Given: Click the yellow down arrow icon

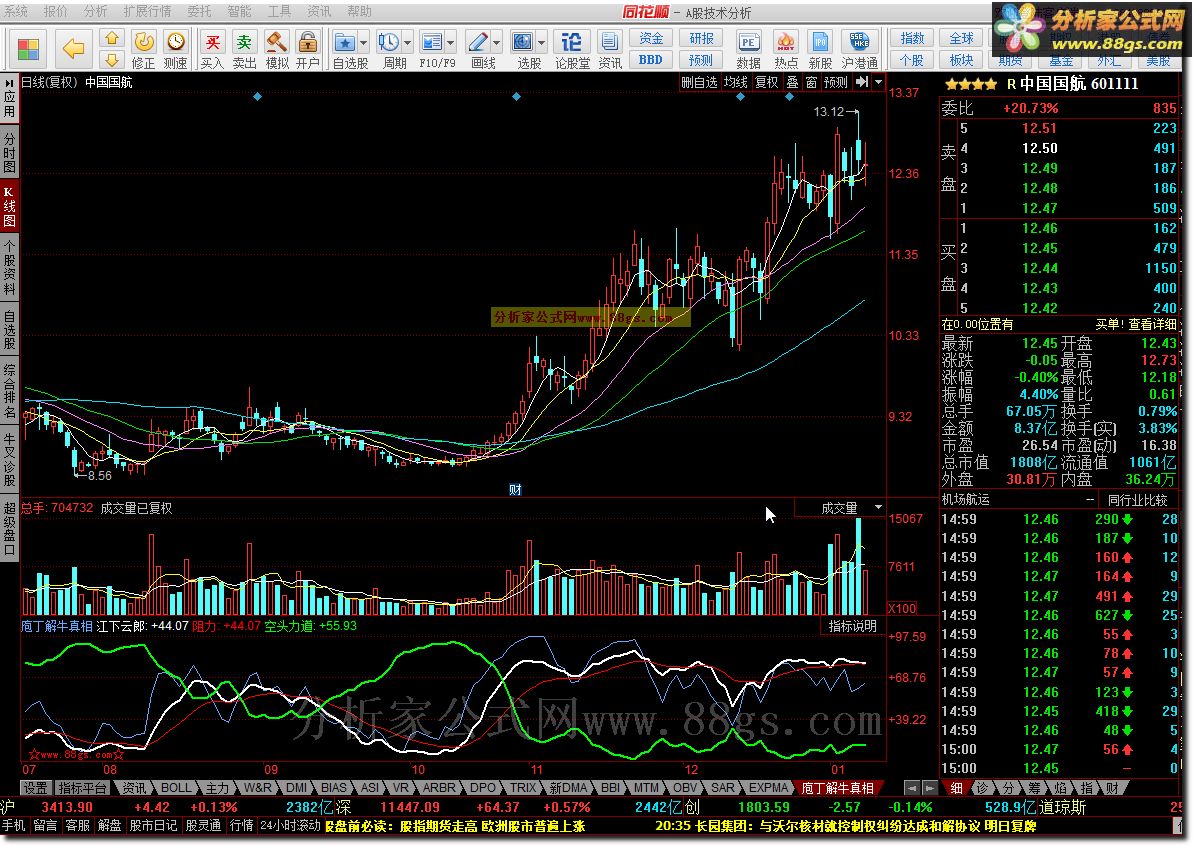Looking at the screenshot, I should tap(112, 59).
